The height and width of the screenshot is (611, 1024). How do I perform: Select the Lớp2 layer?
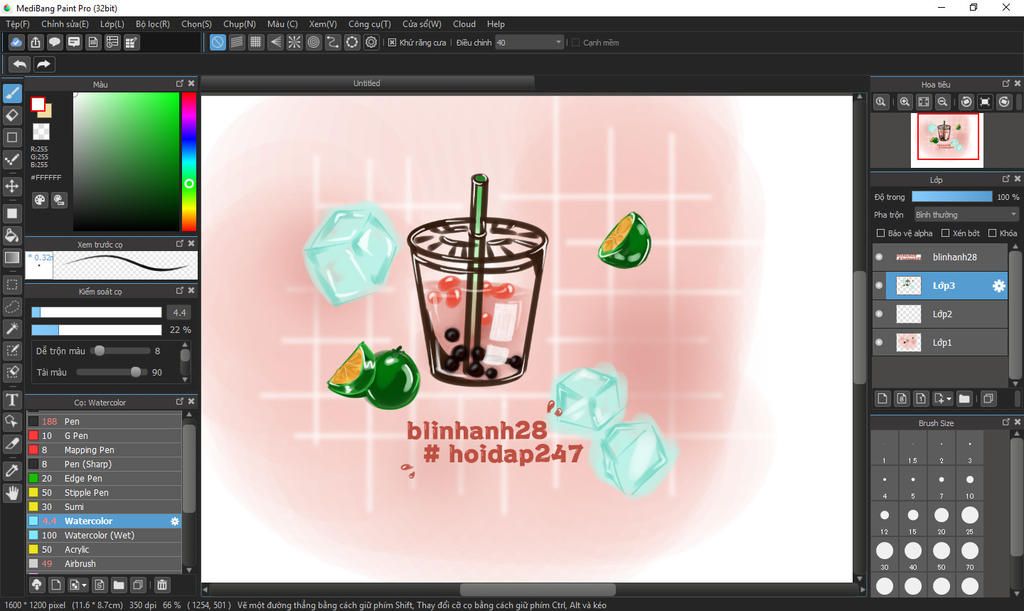[x=946, y=314]
